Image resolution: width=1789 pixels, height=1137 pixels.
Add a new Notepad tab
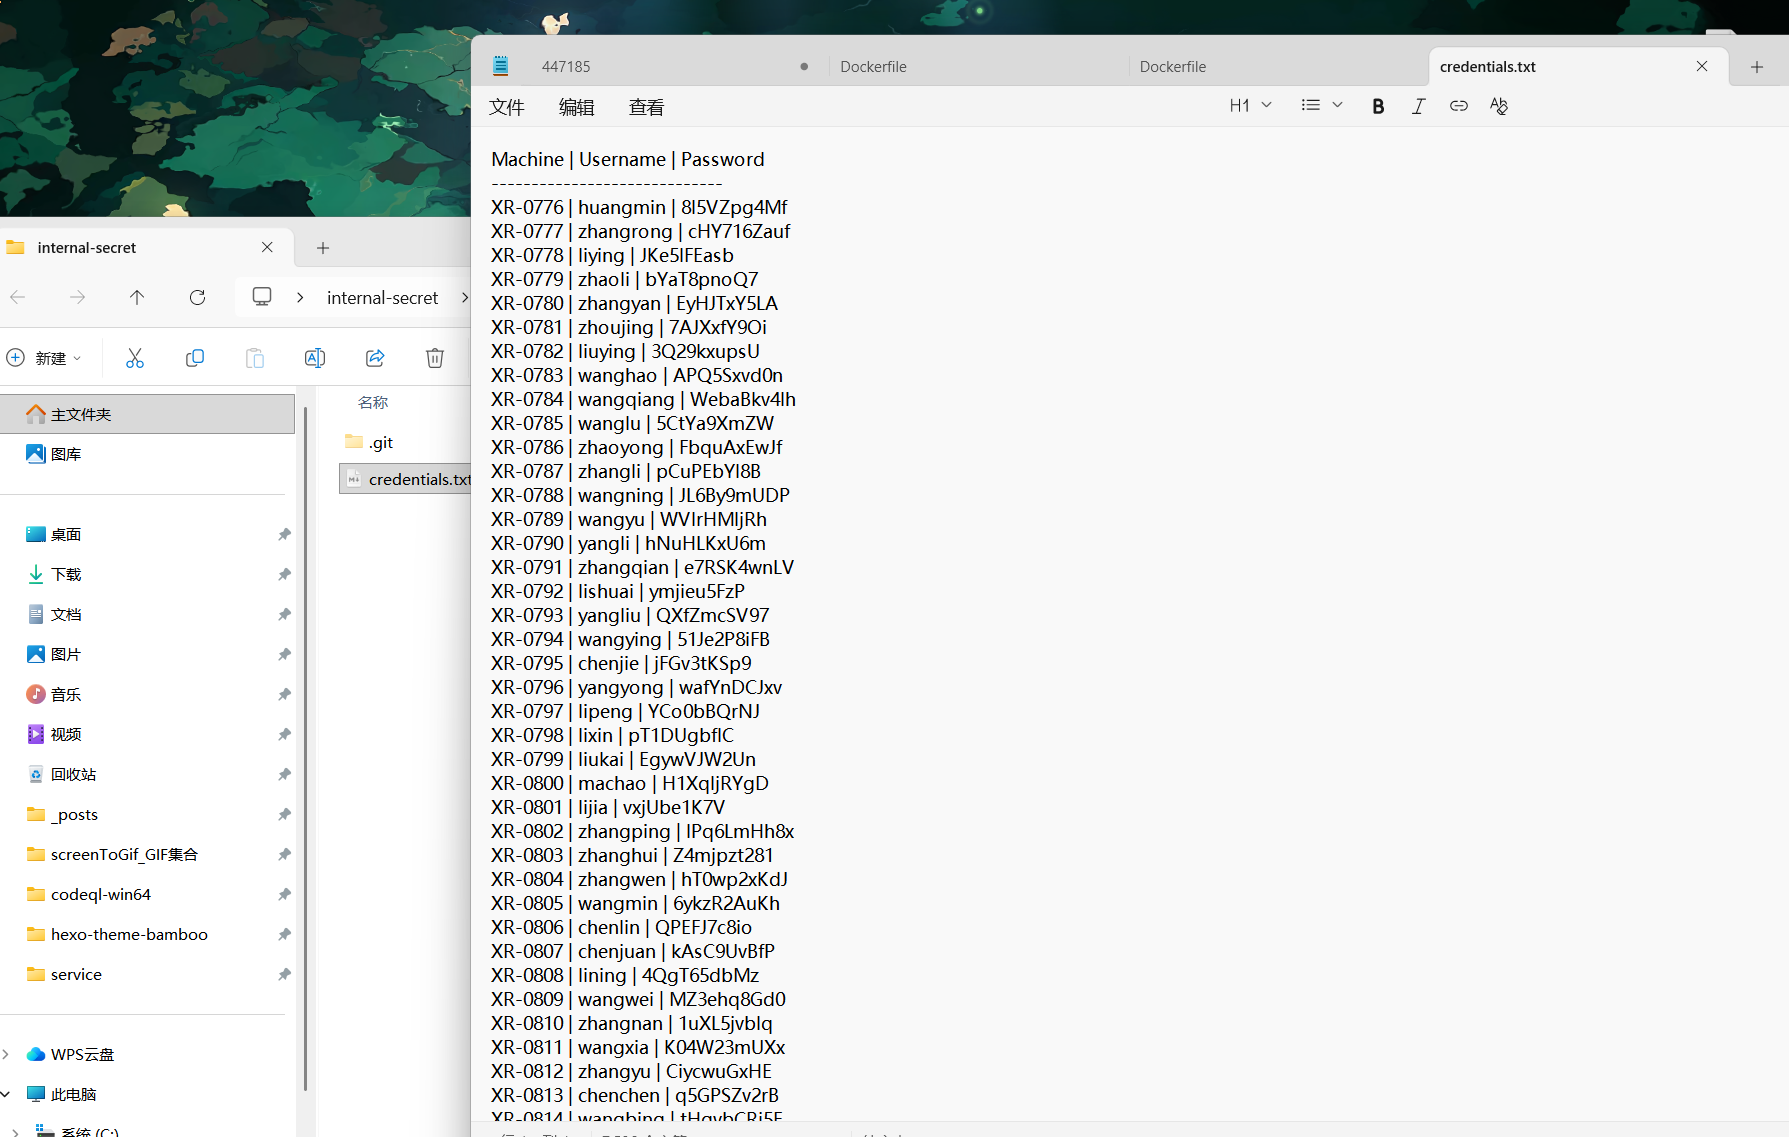tap(1757, 67)
